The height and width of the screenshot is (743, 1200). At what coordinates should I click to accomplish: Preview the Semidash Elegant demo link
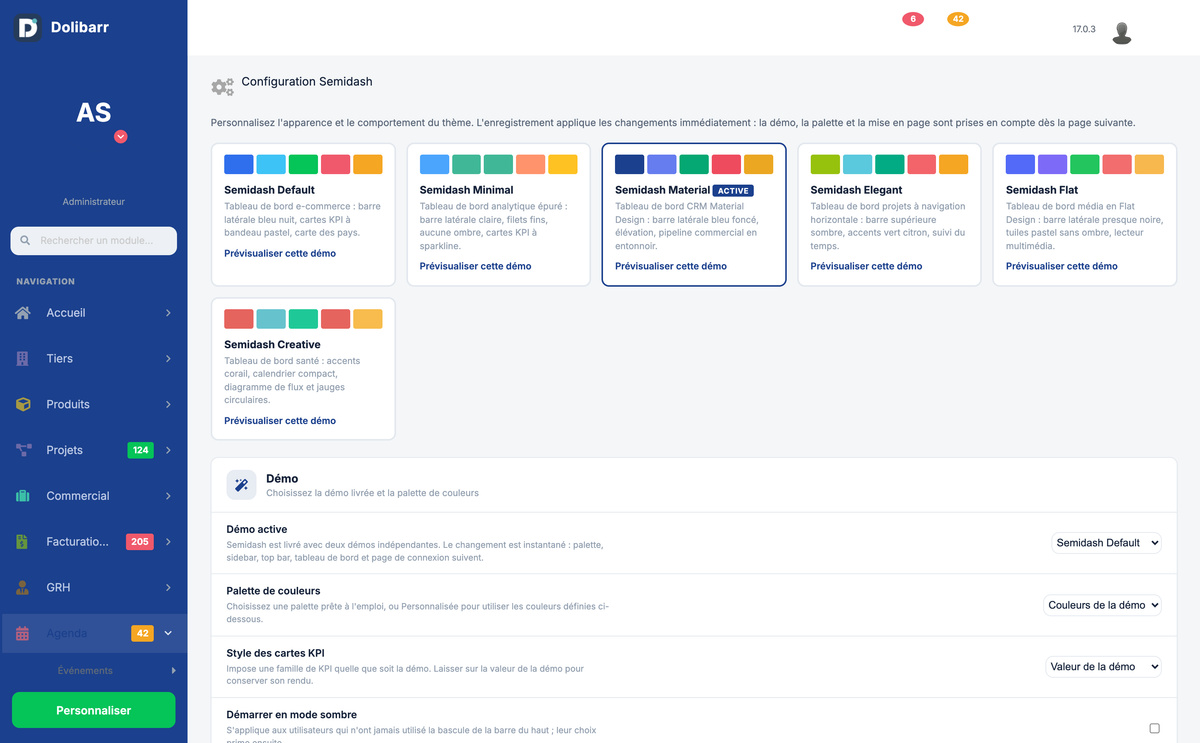866,266
